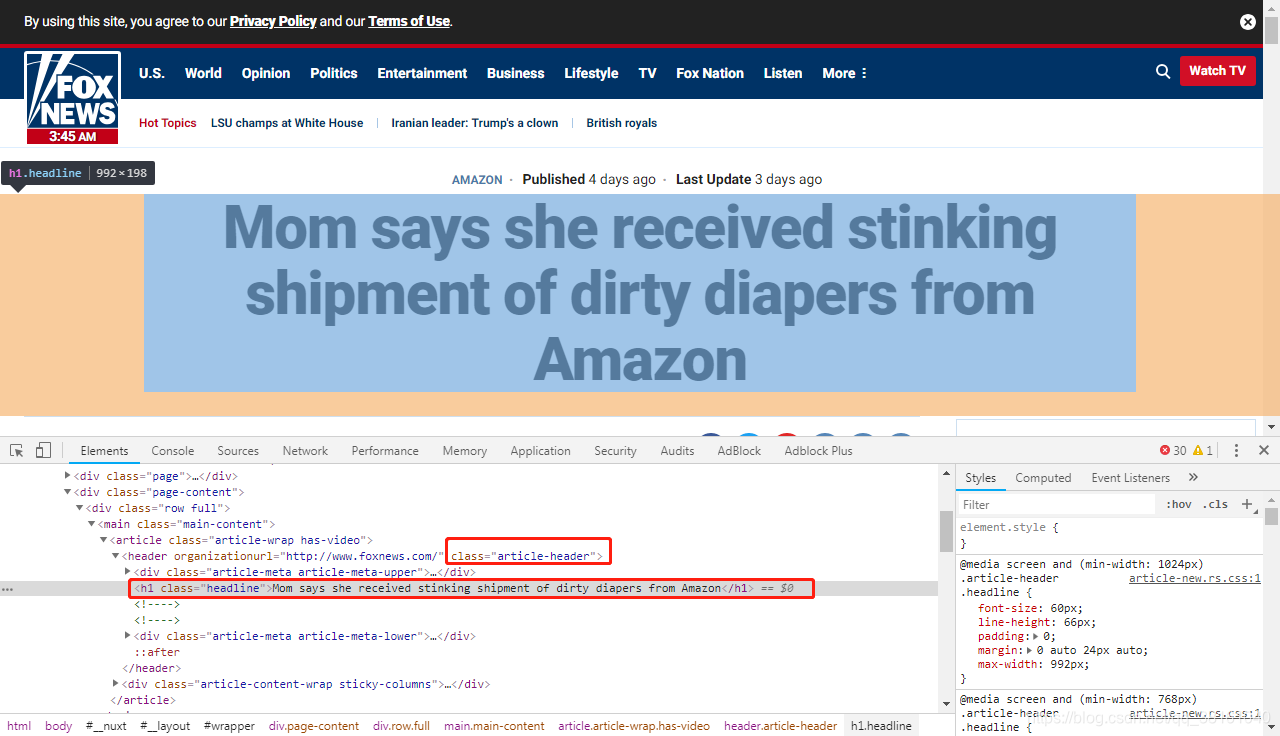Go to the U.S. news section
Image resolution: width=1280 pixels, height=736 pixels.
(152, 73)
